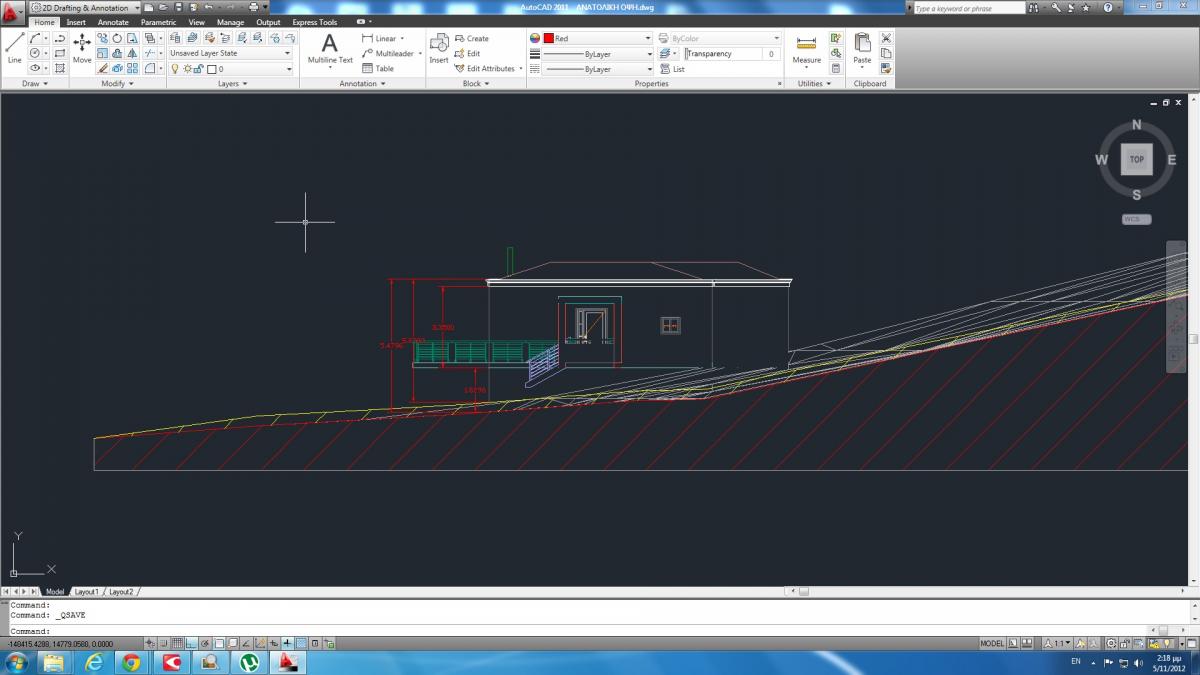Toggle the grid display in status bar
The height and width of the screenshot is (675, 1200).
178,643
